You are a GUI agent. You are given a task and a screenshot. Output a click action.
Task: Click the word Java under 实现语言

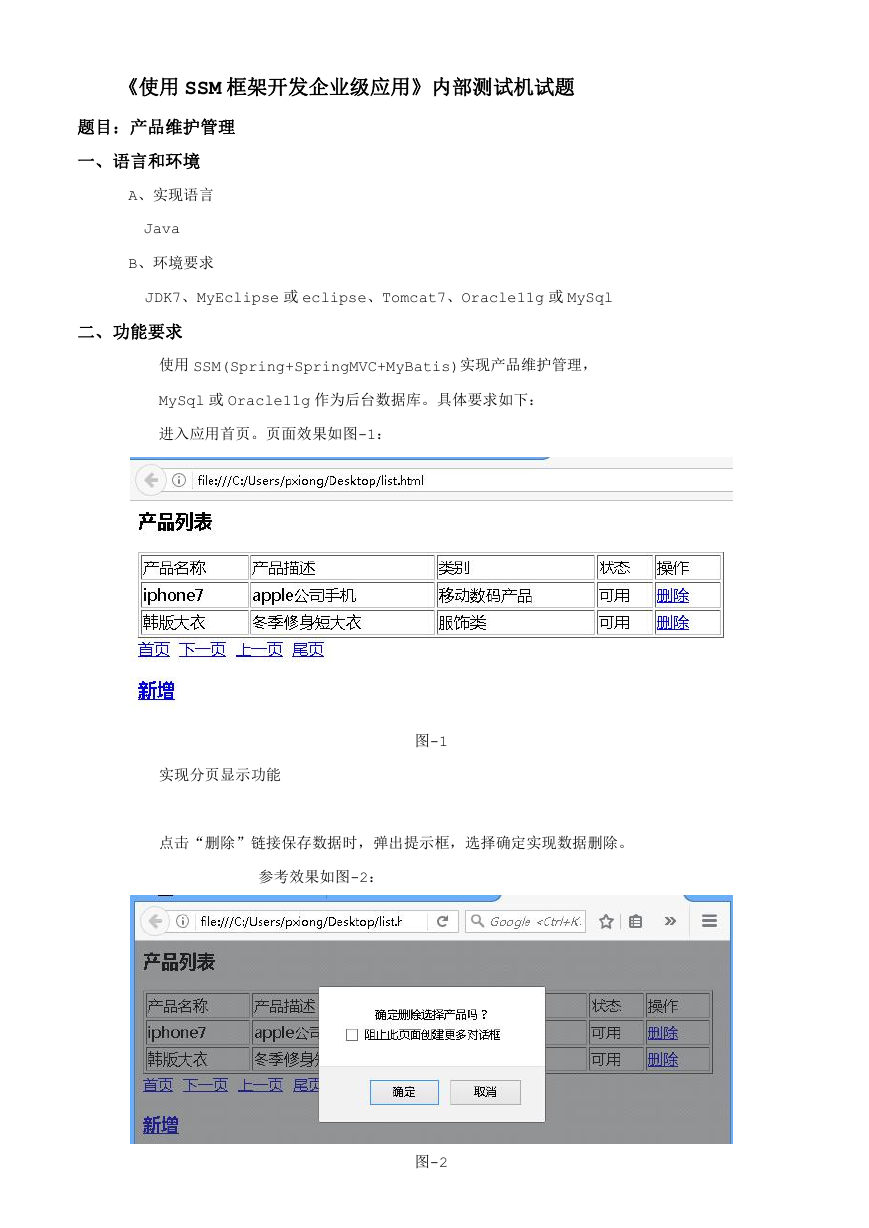point(162,229)
